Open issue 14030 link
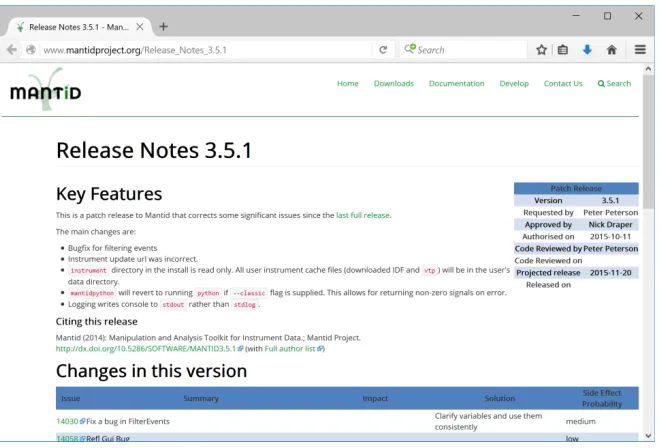Screen dimensions: 662x448 tap(70, 421)
